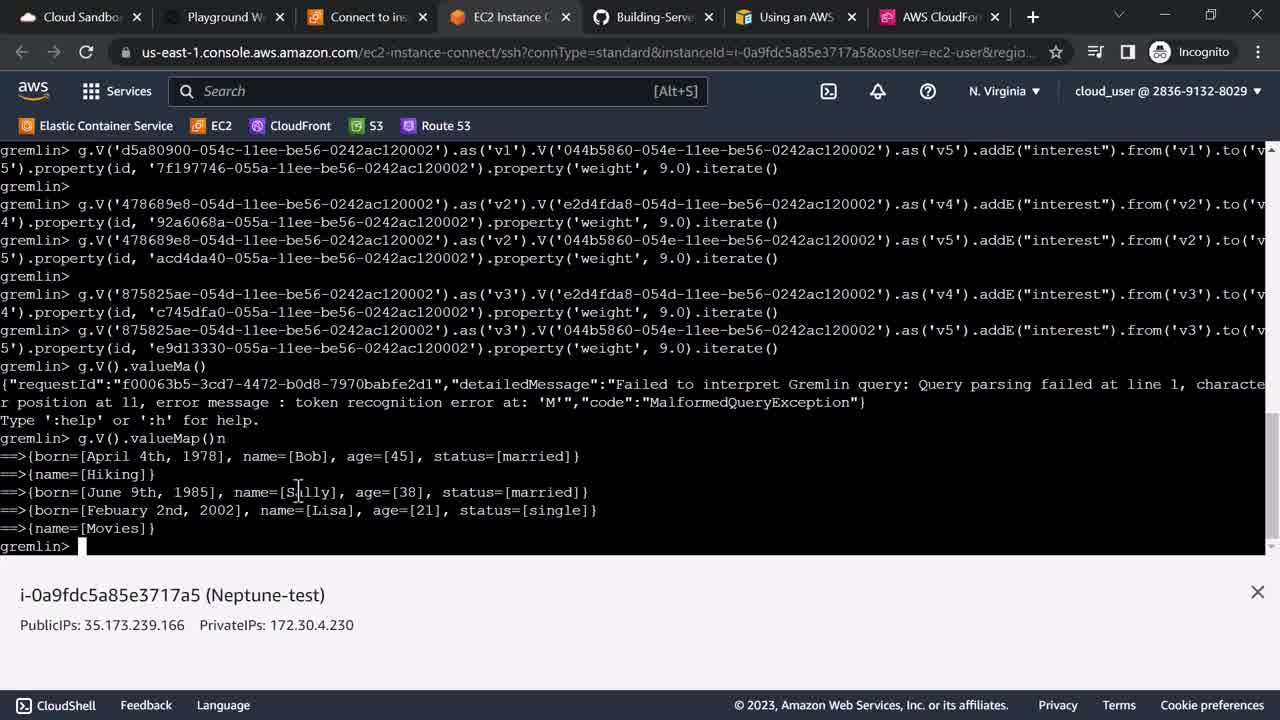Click the AWS Search input box
This screenshot has width=1280, height=720.
[438, 91]
